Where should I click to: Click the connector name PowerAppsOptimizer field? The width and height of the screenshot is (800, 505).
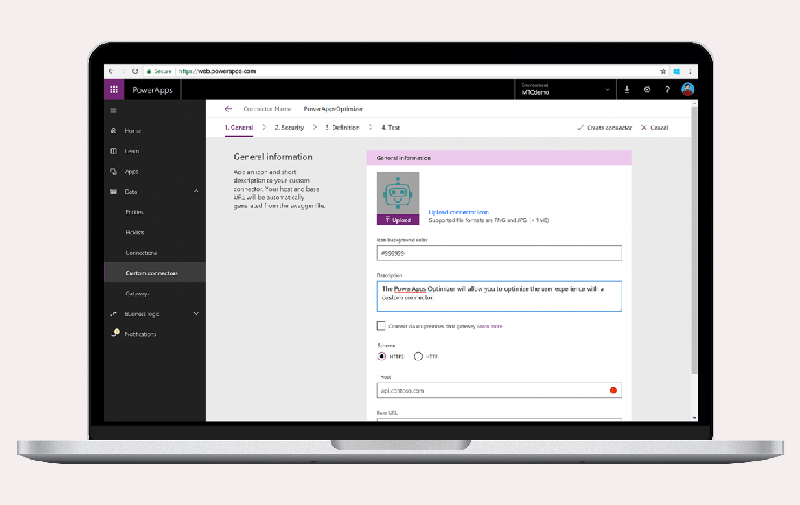pyautogui.click(x=333, y=109)
